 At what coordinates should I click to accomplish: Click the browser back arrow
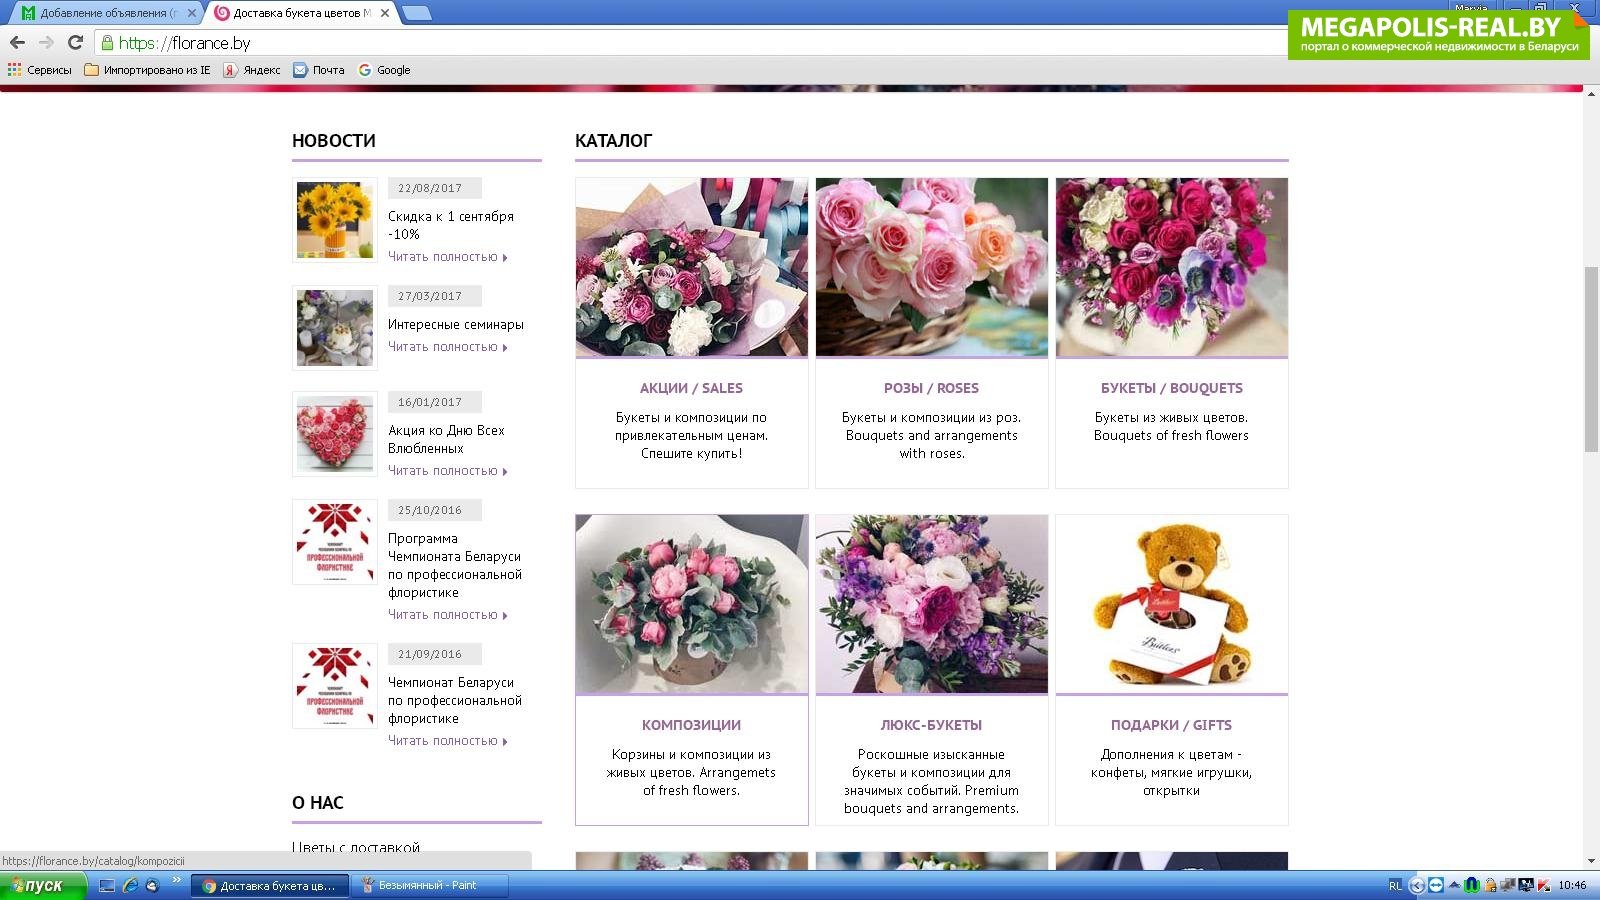coord(17,42)
